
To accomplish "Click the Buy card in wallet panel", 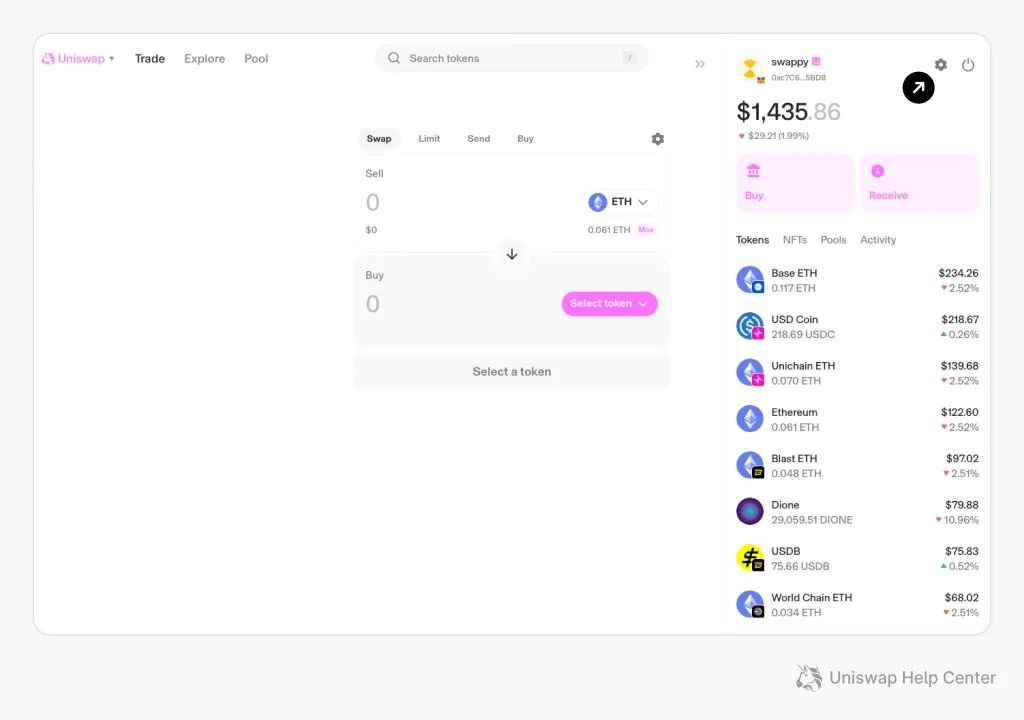I will (795, 183).
